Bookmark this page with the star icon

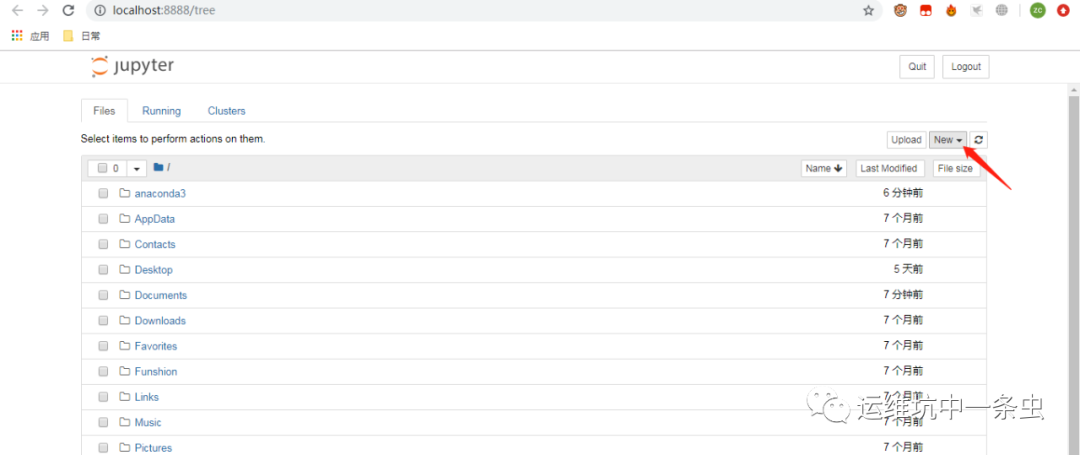(868, 11)
